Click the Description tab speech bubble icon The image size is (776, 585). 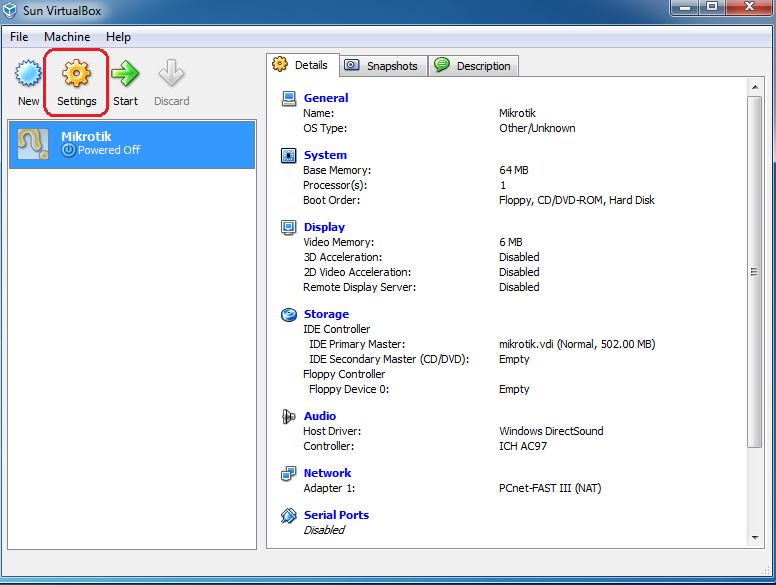pos(441,64)
